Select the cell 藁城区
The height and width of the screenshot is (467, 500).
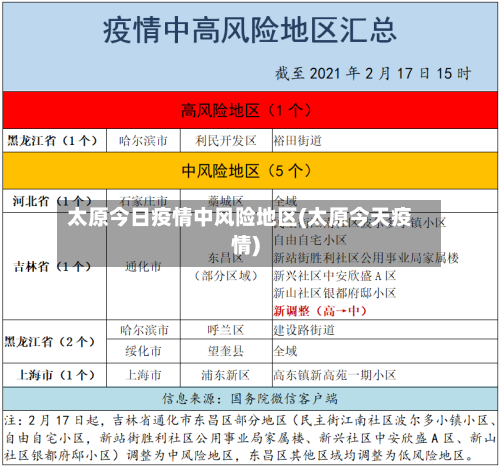pos(226,201)
